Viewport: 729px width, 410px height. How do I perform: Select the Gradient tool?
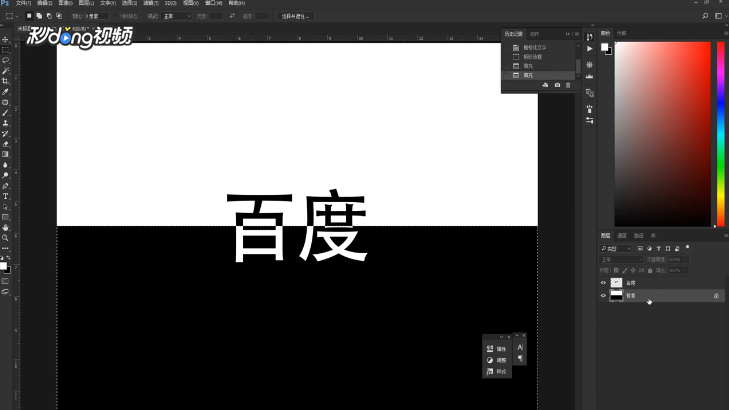coord(6,154)
